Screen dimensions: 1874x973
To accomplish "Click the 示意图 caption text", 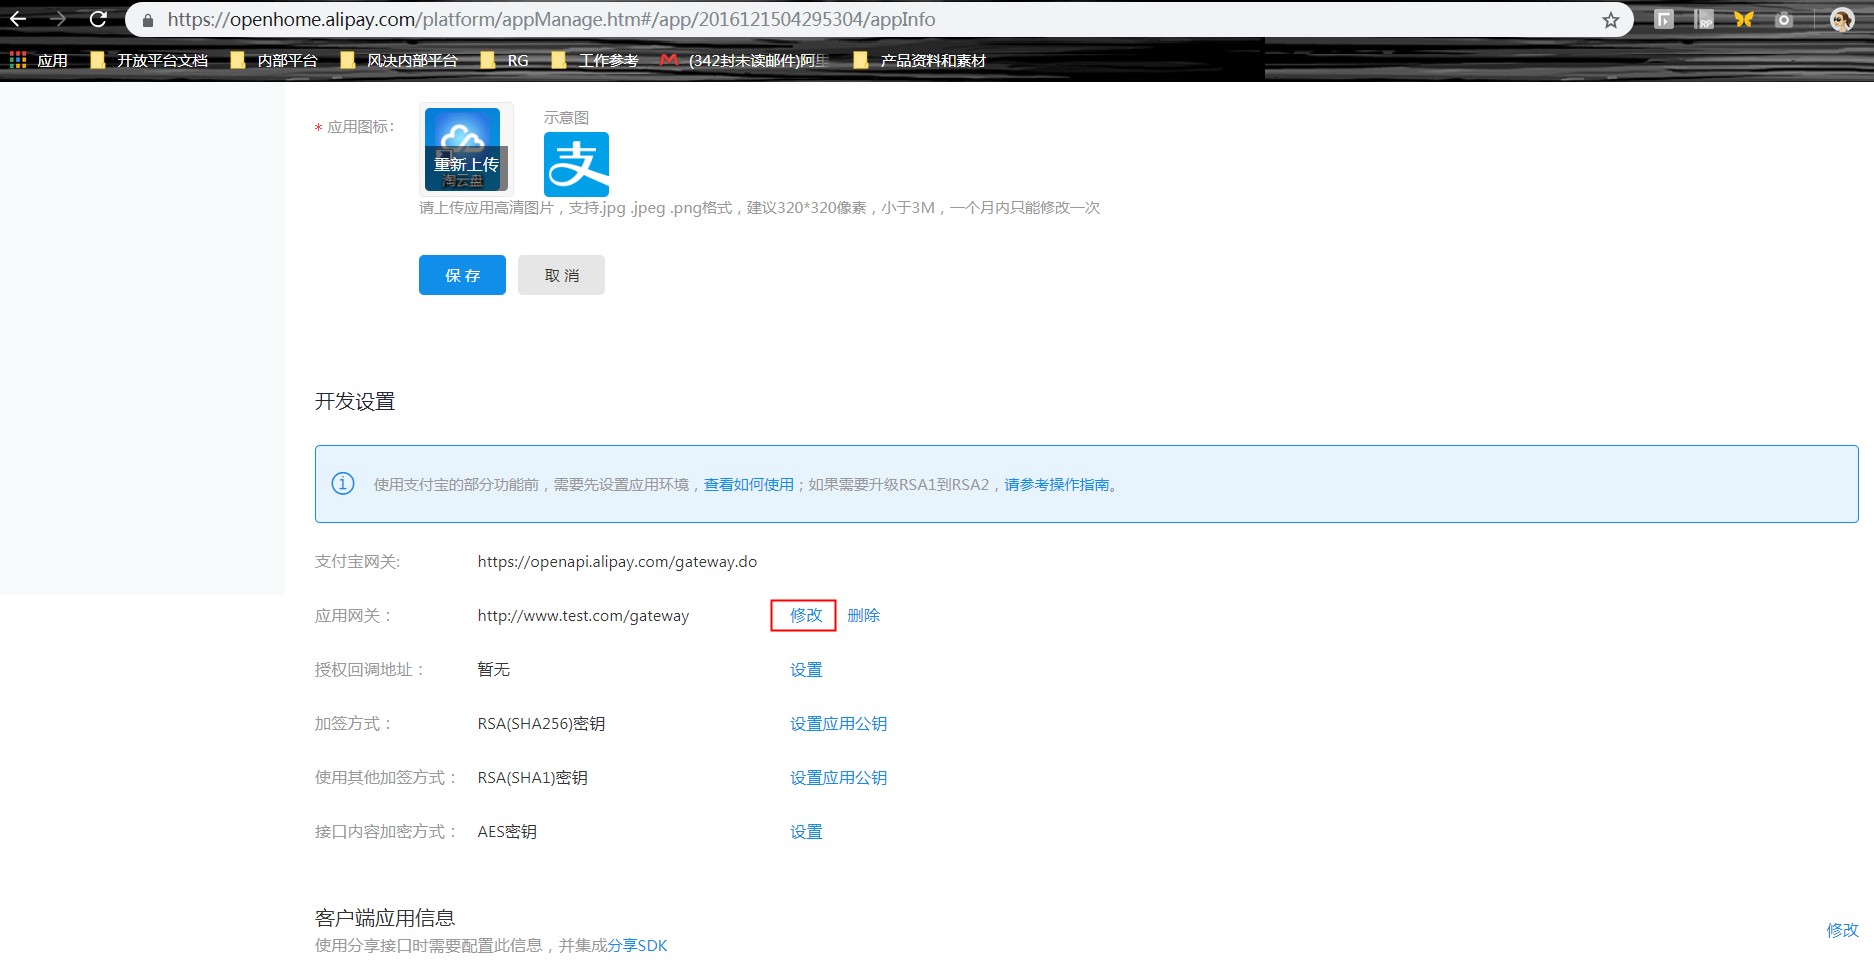I will (566, 117).
